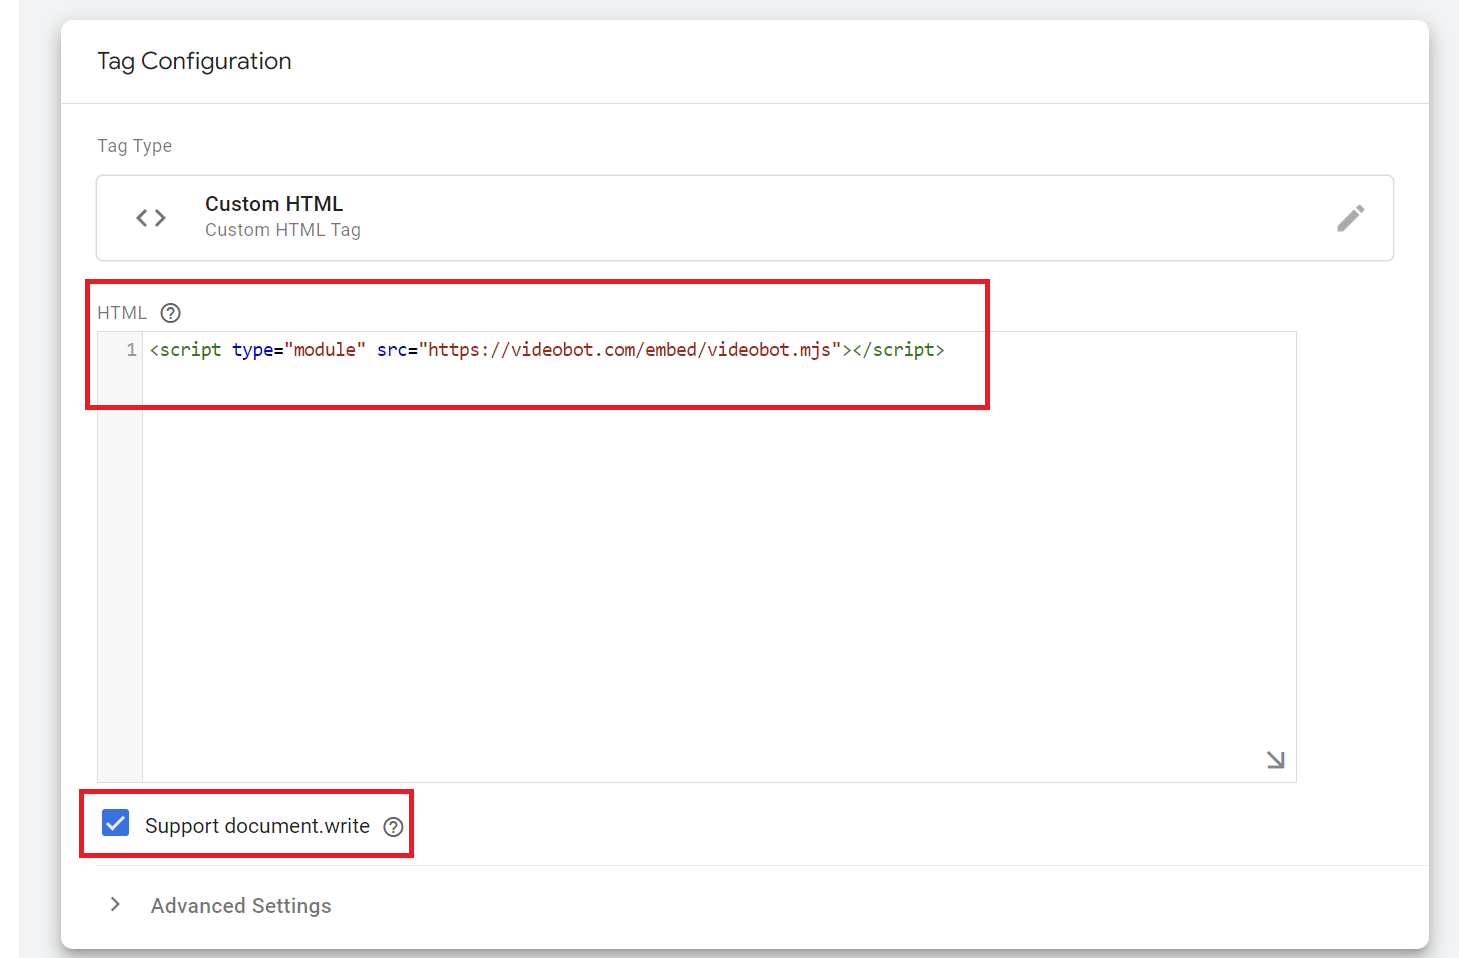Click the Support document.write label text
The width and height of the screenshot is (1459, 958).
point(257,826)
